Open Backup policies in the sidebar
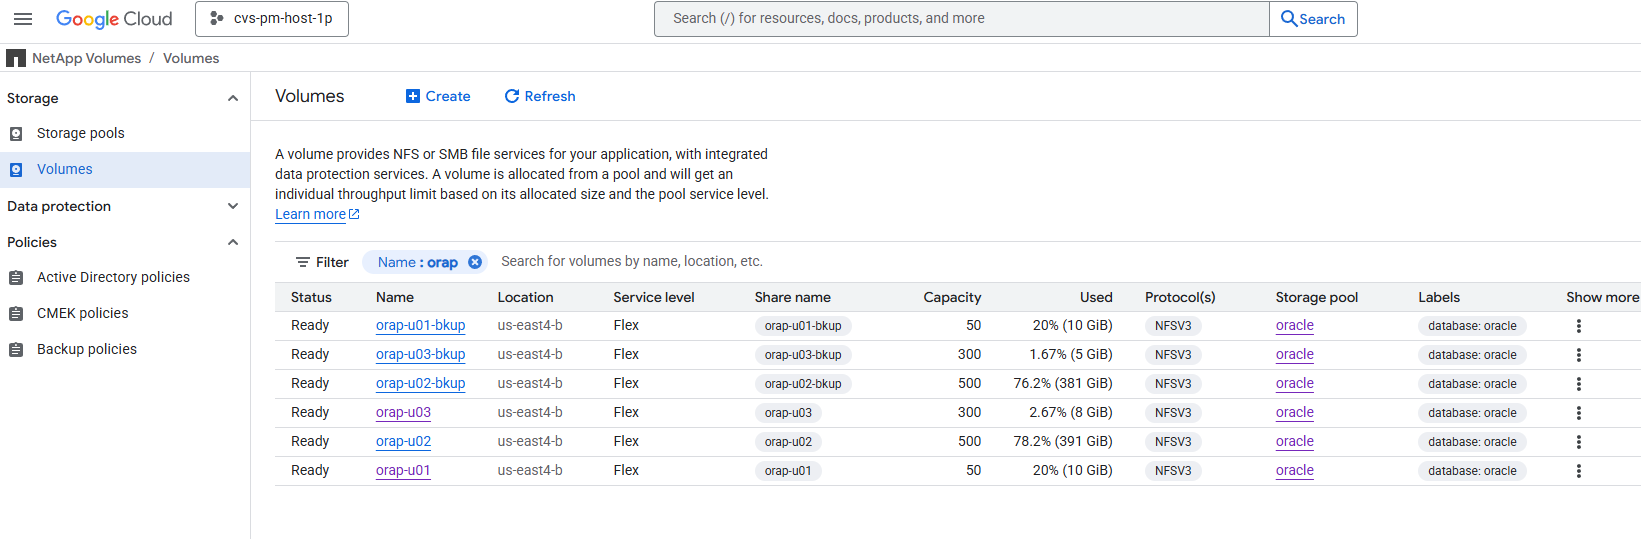Screen dimensions: 1641x539 click(86, 349)
